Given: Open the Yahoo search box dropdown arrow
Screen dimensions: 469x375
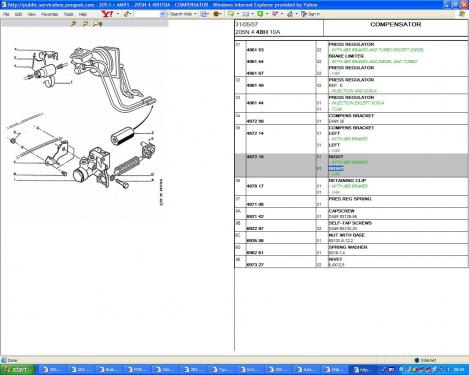Looking at the screenshot, I should [x=162, y=14].
